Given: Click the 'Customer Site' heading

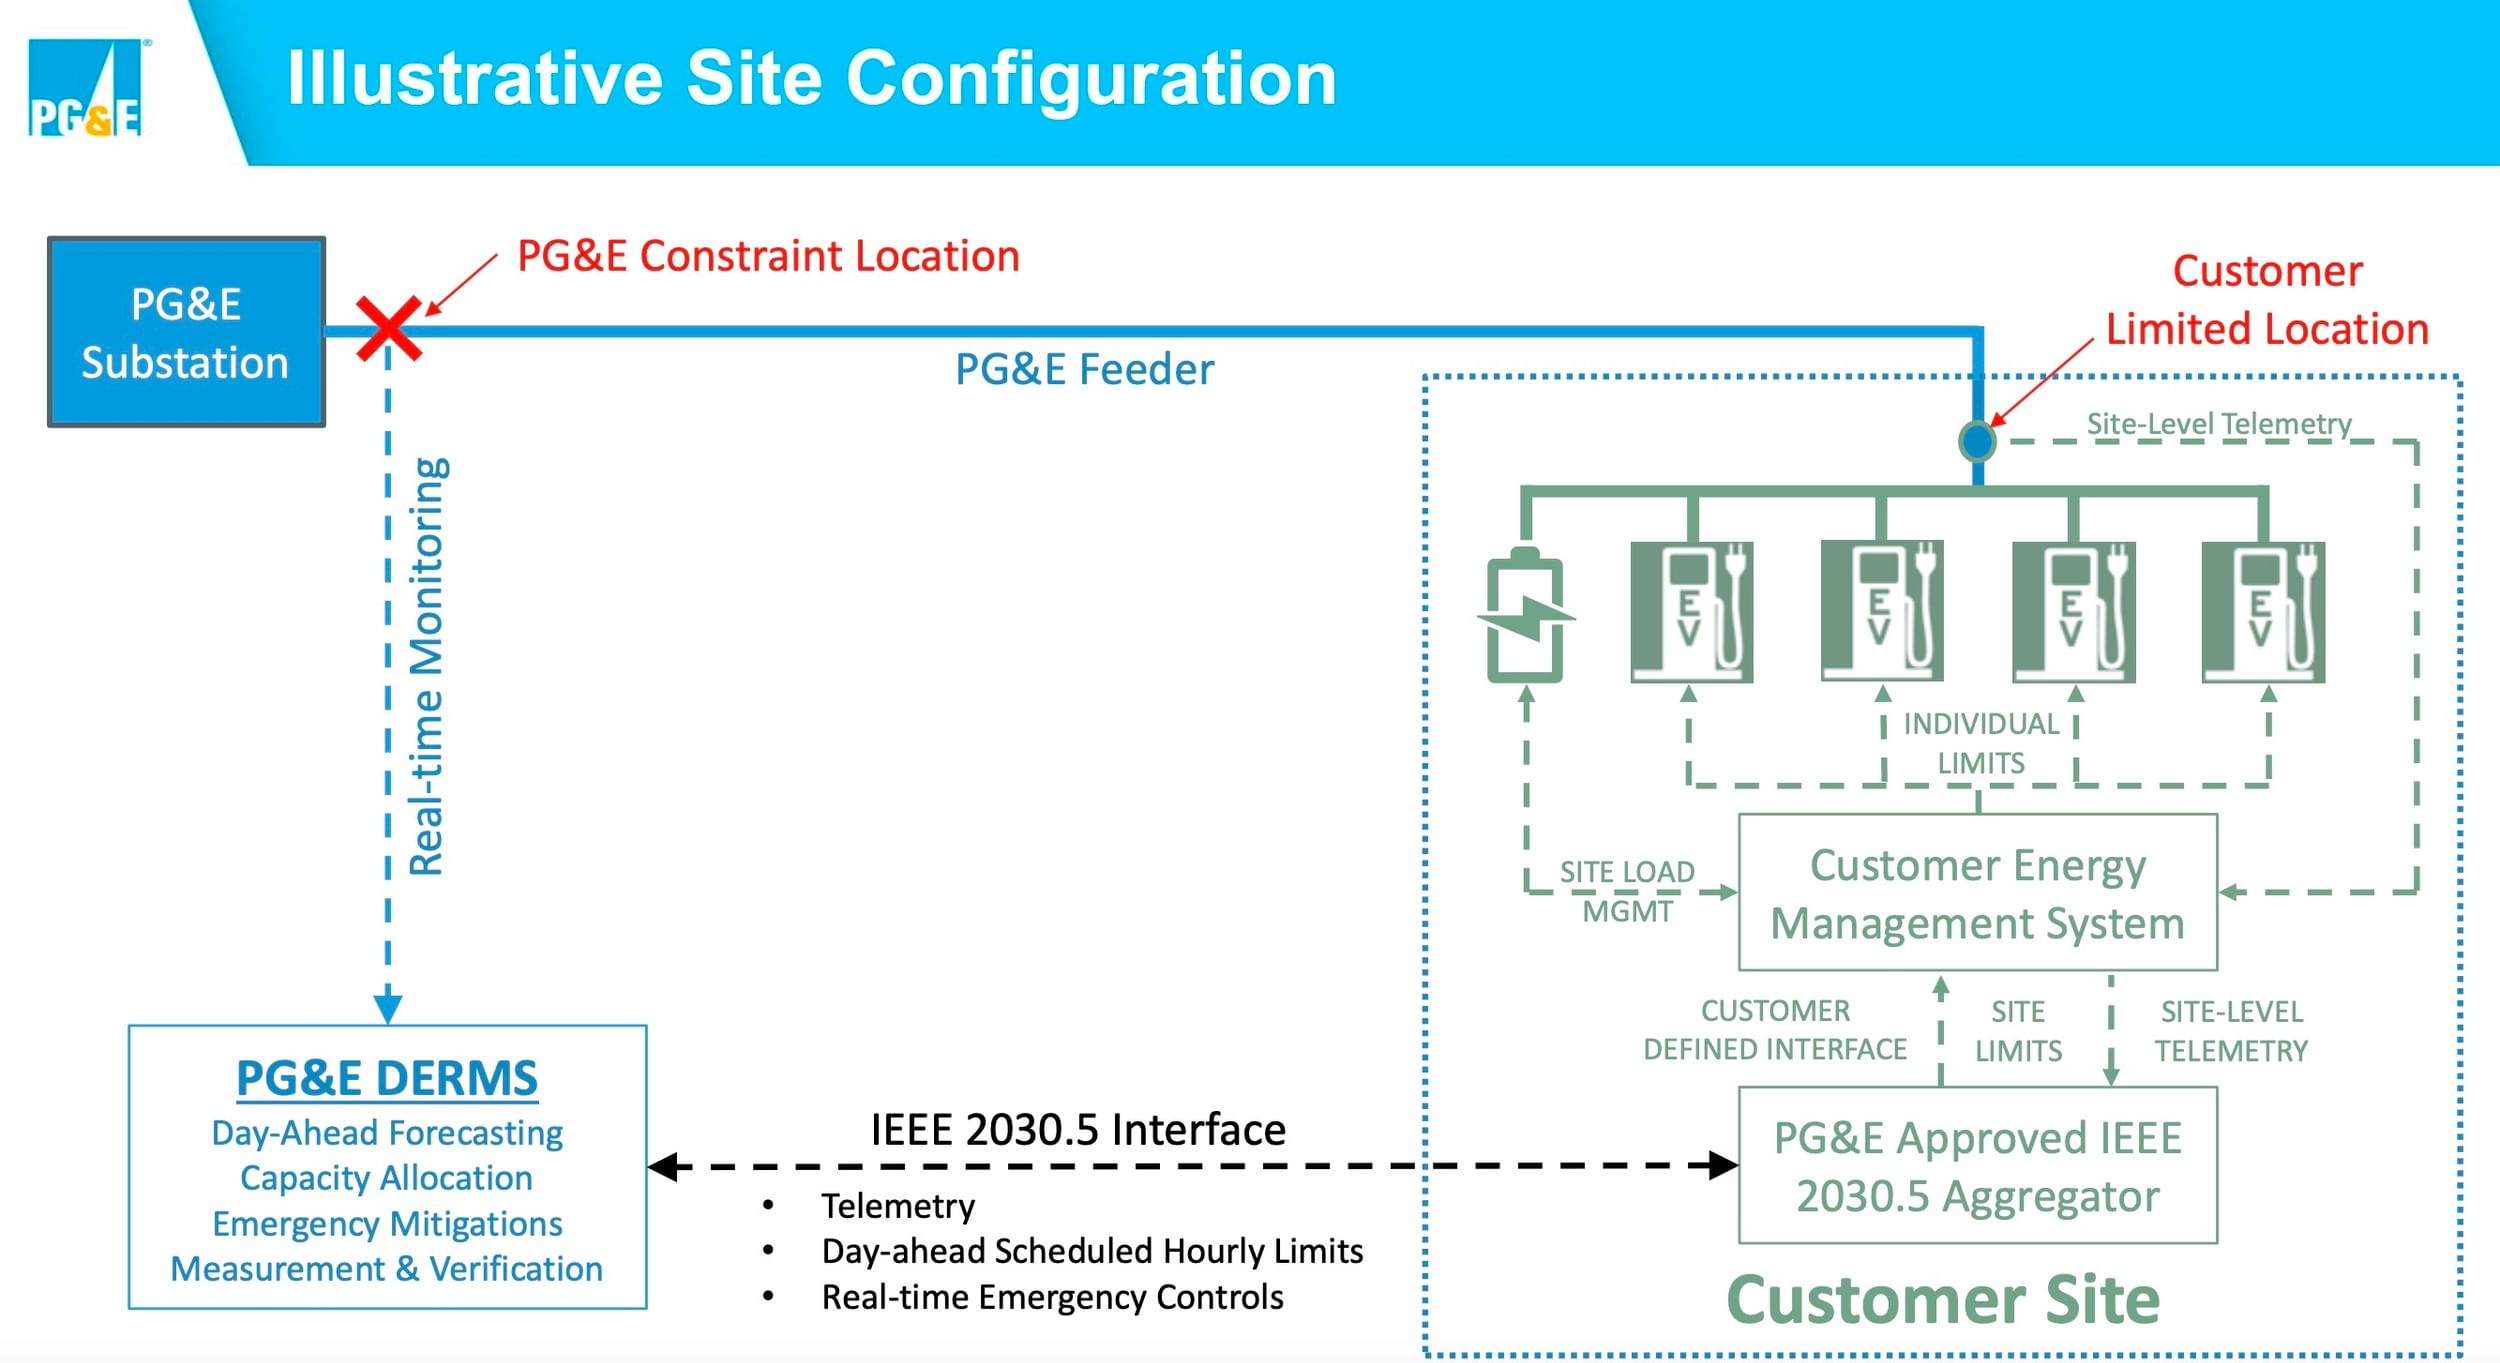Looking at the screenshot, I should pos(1943,1300).
